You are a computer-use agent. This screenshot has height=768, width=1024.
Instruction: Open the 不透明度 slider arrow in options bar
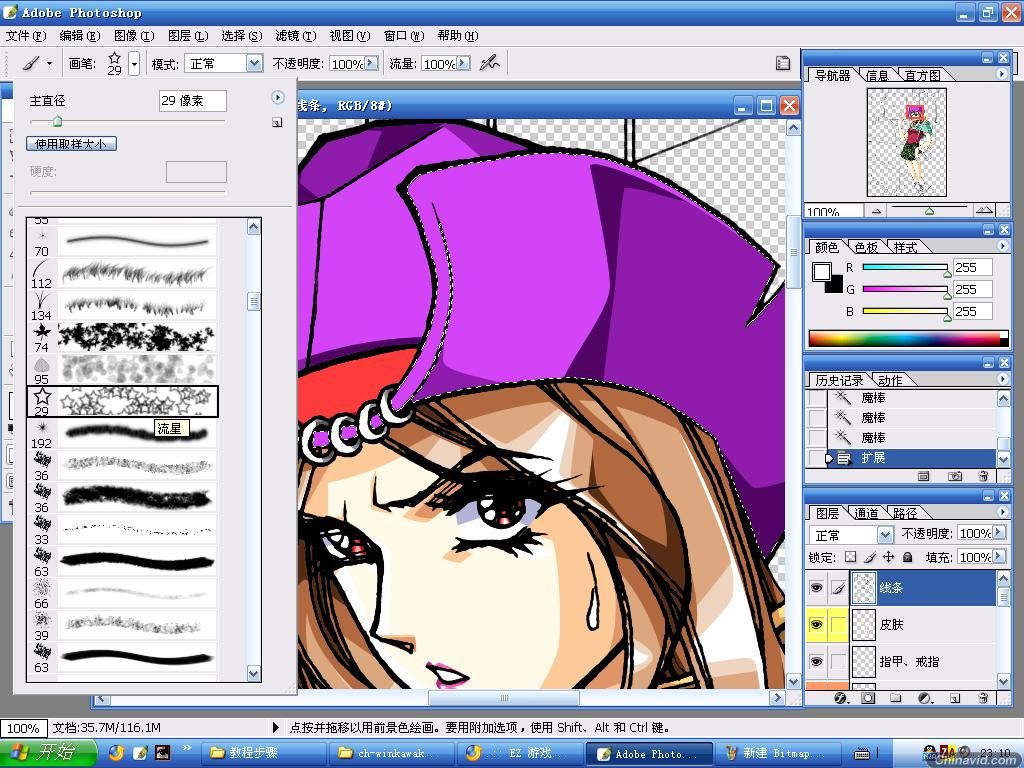[x=372, y=63]
